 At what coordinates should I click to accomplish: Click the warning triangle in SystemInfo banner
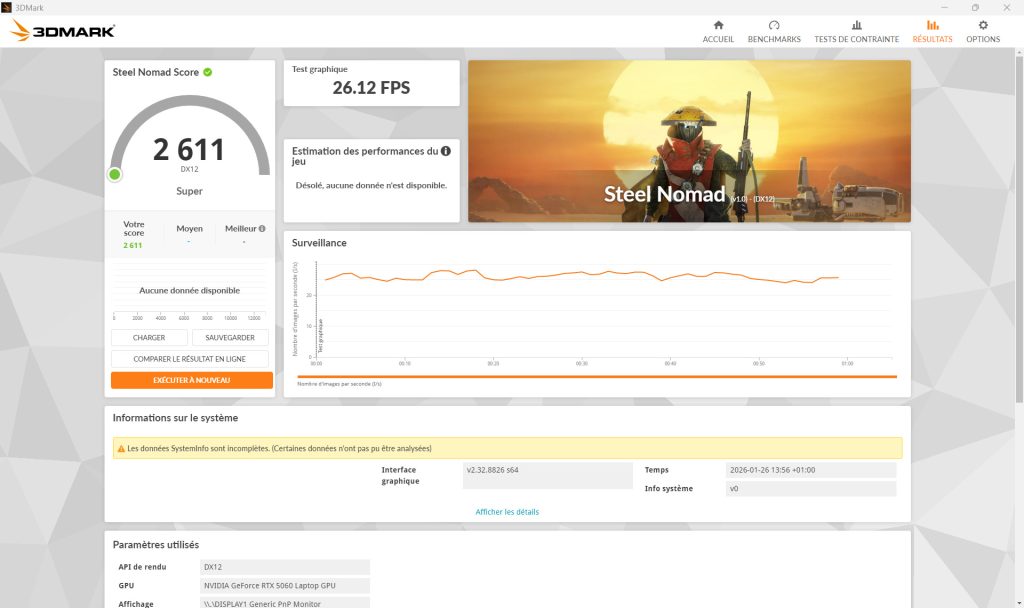click(121, 449)
